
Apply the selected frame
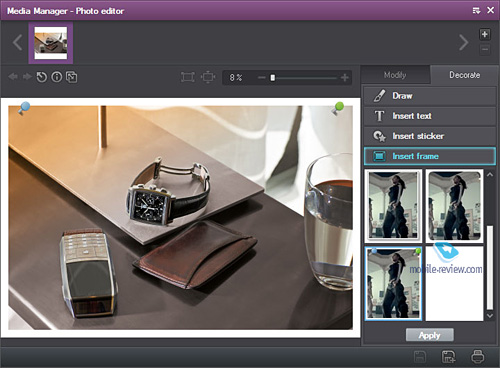(x=430, y=335)
